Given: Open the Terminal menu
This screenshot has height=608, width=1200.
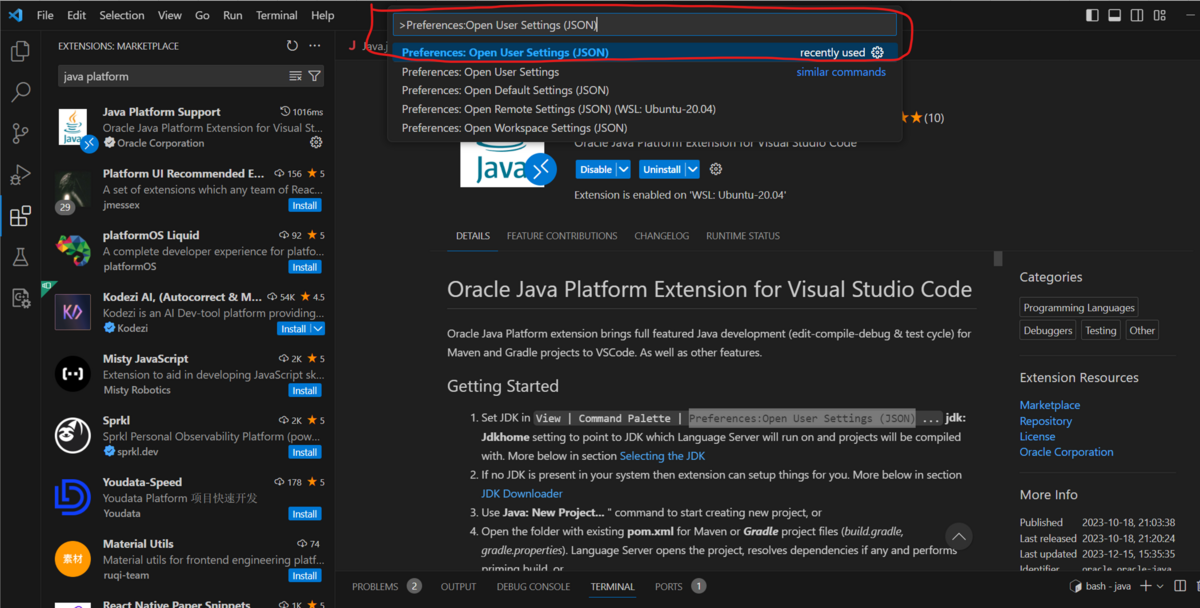Looking at the screenshot, I should (277, 15).
